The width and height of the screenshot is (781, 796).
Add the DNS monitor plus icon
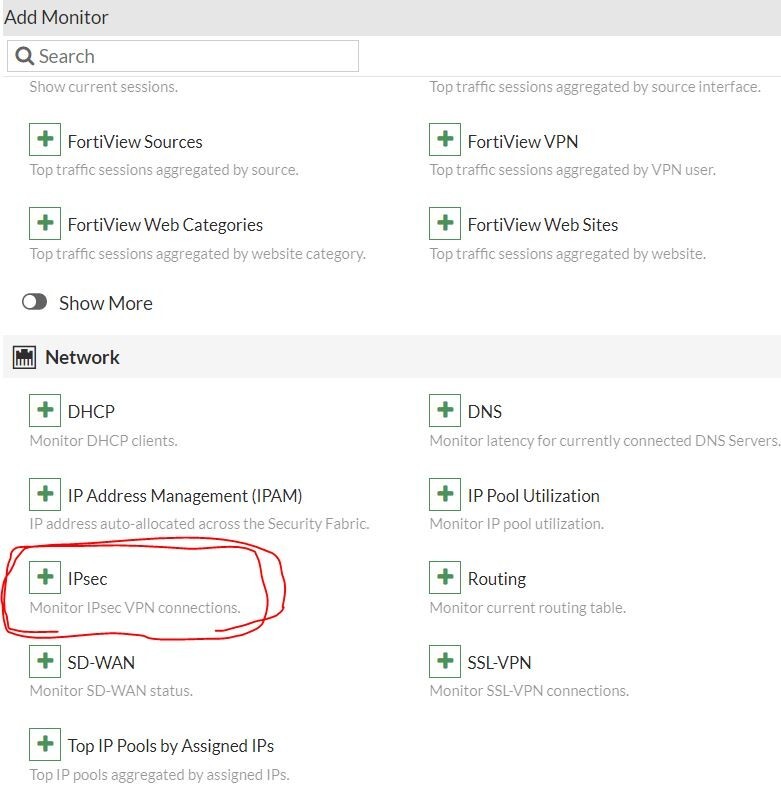445,410
